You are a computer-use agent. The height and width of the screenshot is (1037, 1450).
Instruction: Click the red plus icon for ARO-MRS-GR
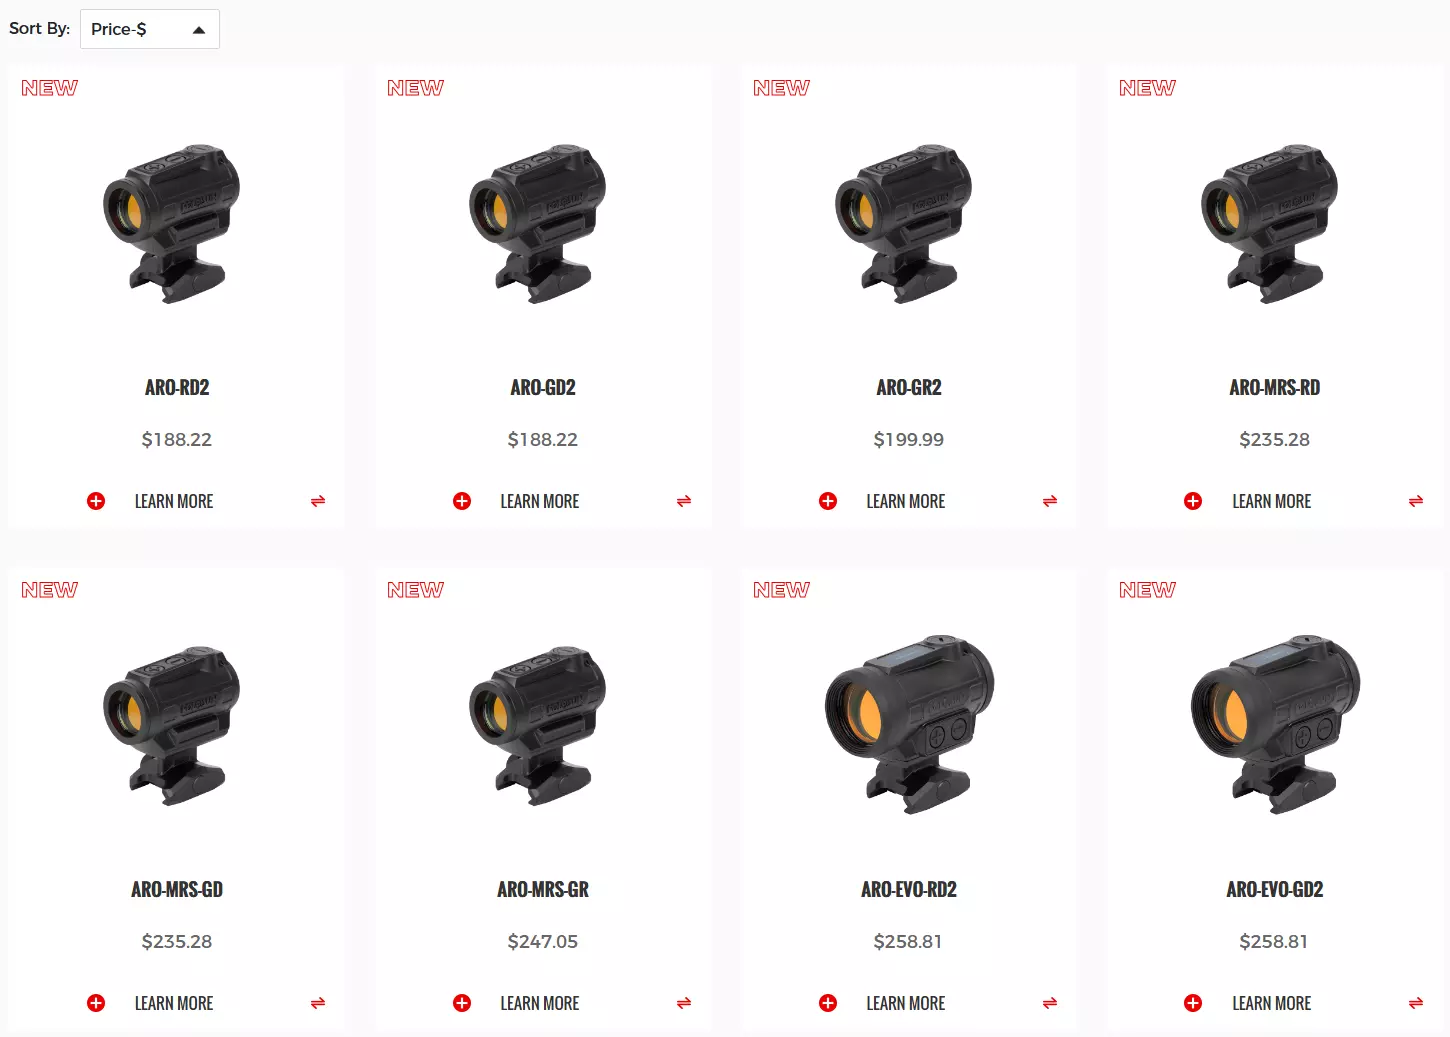[462, 1003]
